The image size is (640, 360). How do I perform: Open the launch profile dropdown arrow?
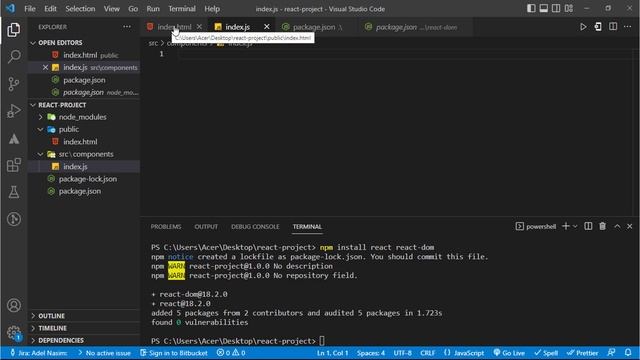(x=575, y=226)
